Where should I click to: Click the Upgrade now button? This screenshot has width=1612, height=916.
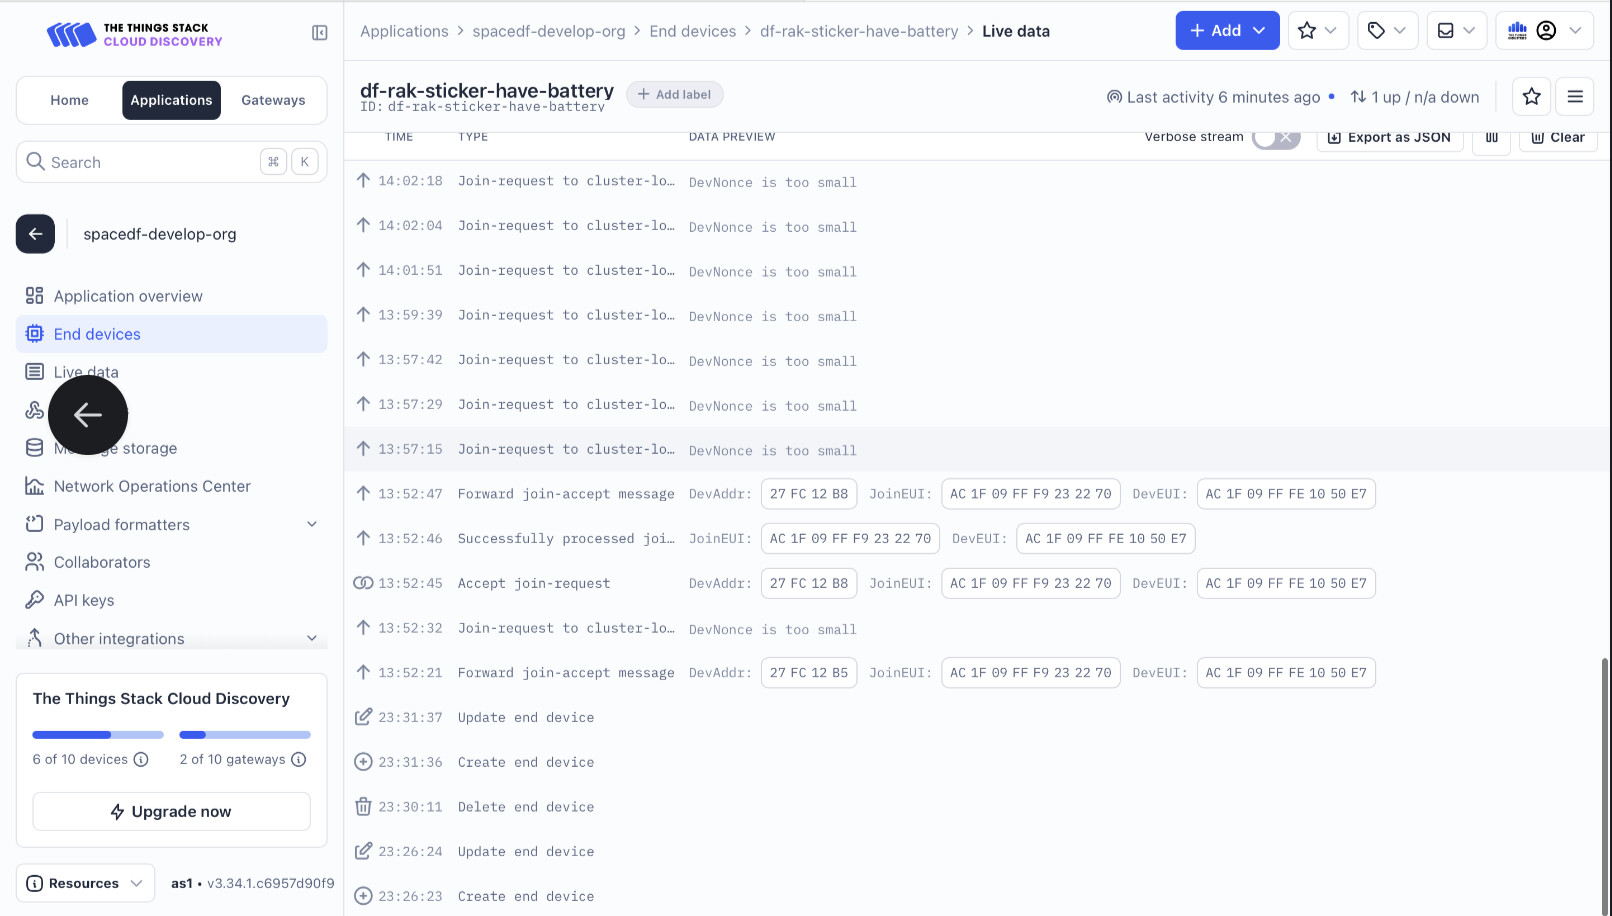pos(171,811)
